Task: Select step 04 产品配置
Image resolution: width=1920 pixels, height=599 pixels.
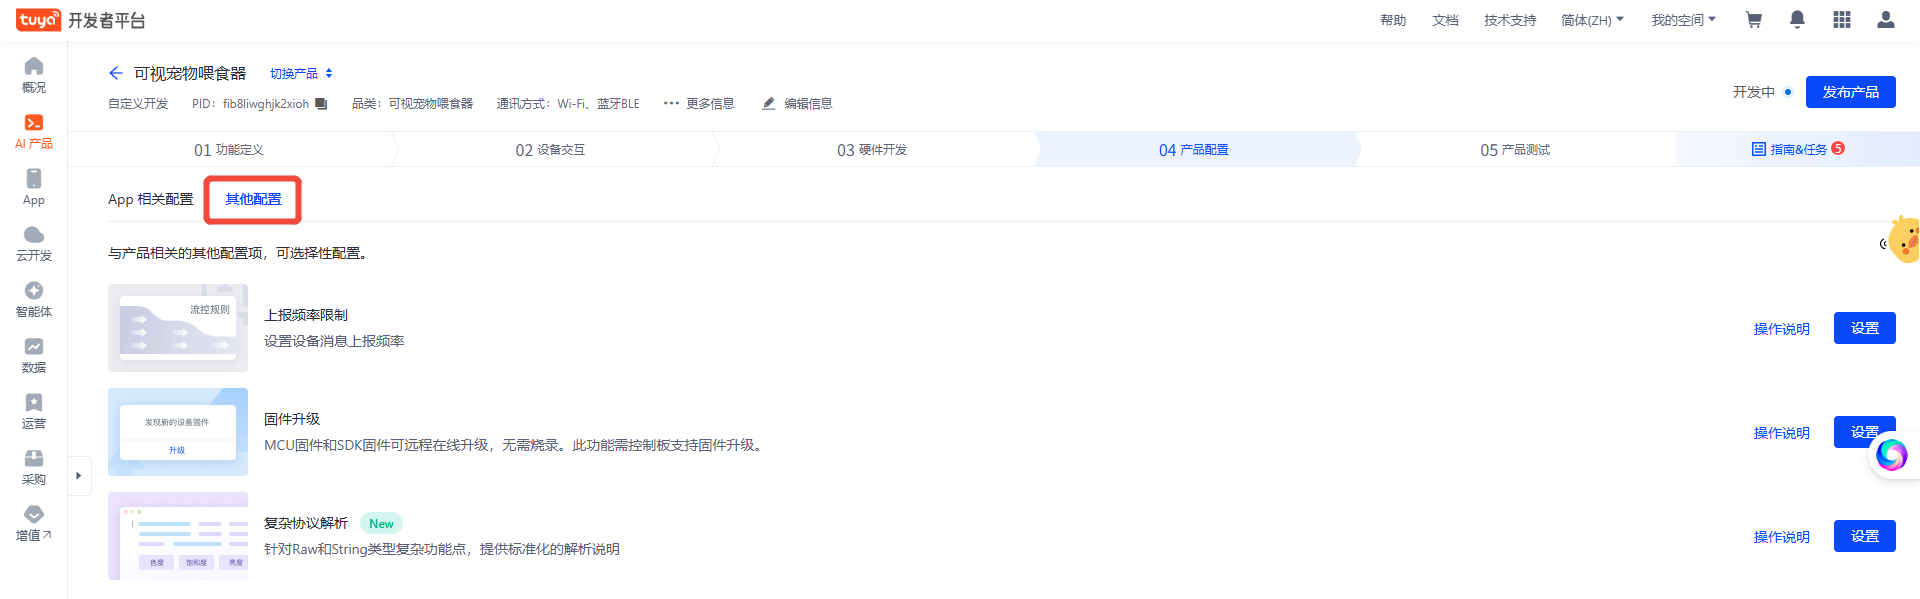Action: [1194, 150]
